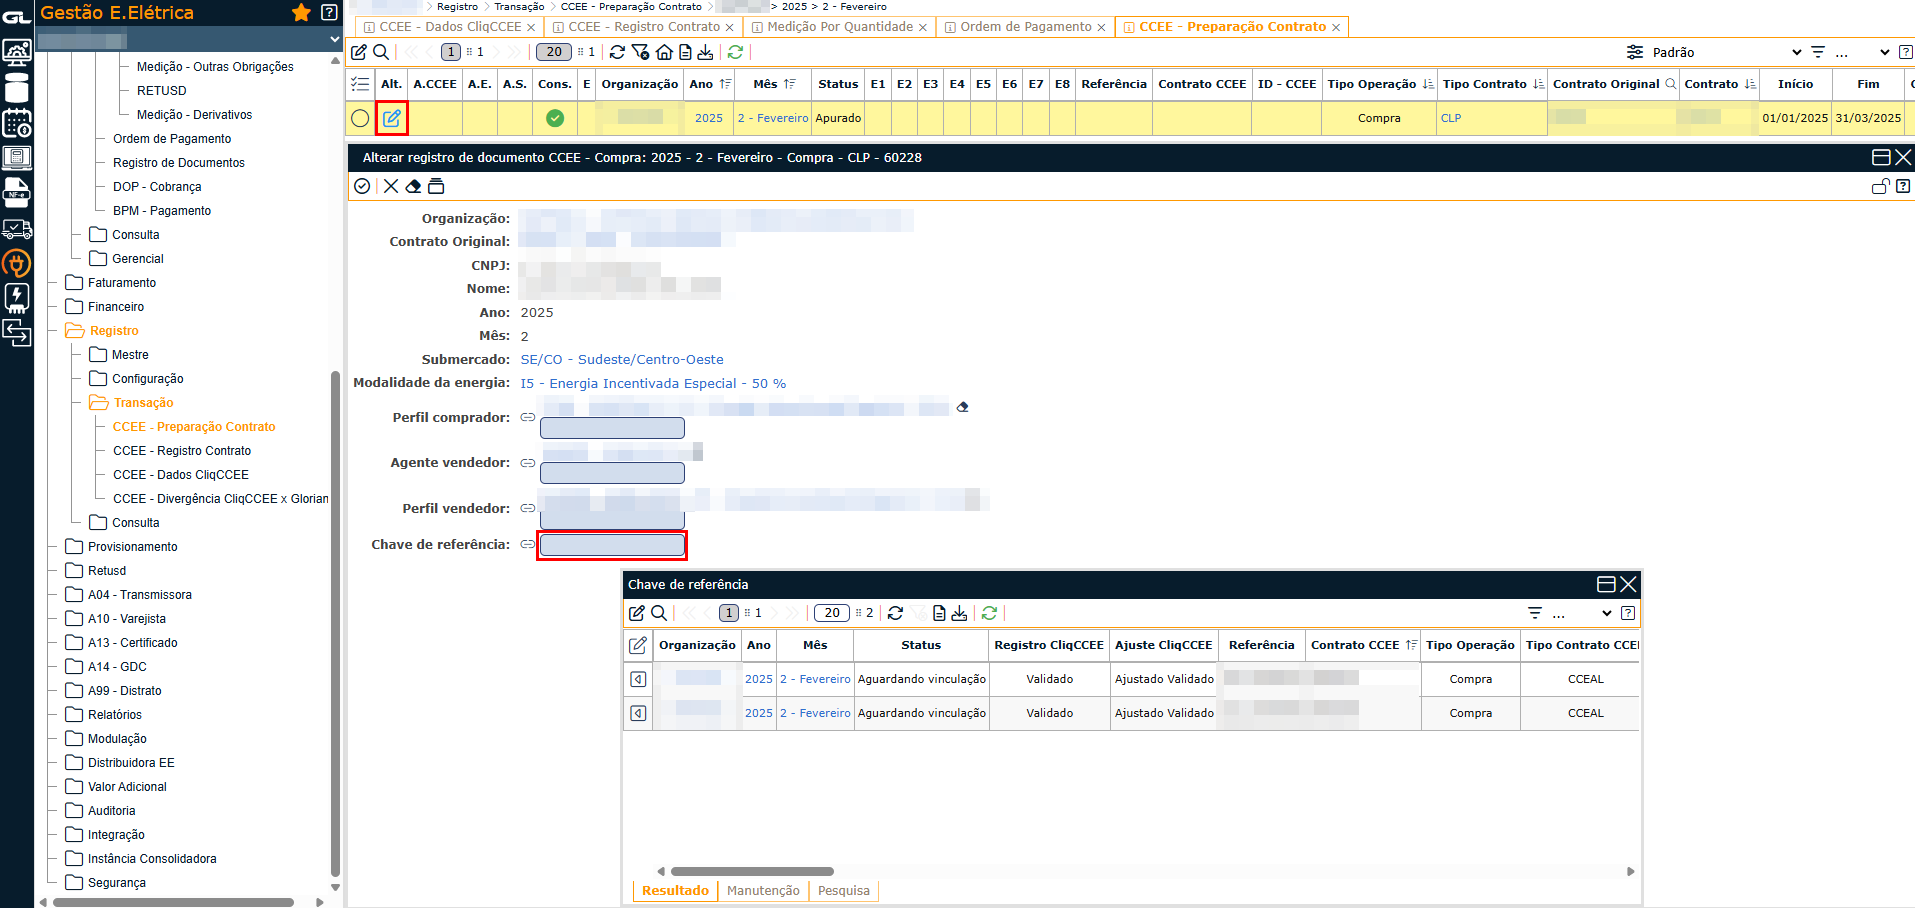
Task: Click the SE/CO - Sudeste/Centro-Oeste link
Action: click(621, 360)
